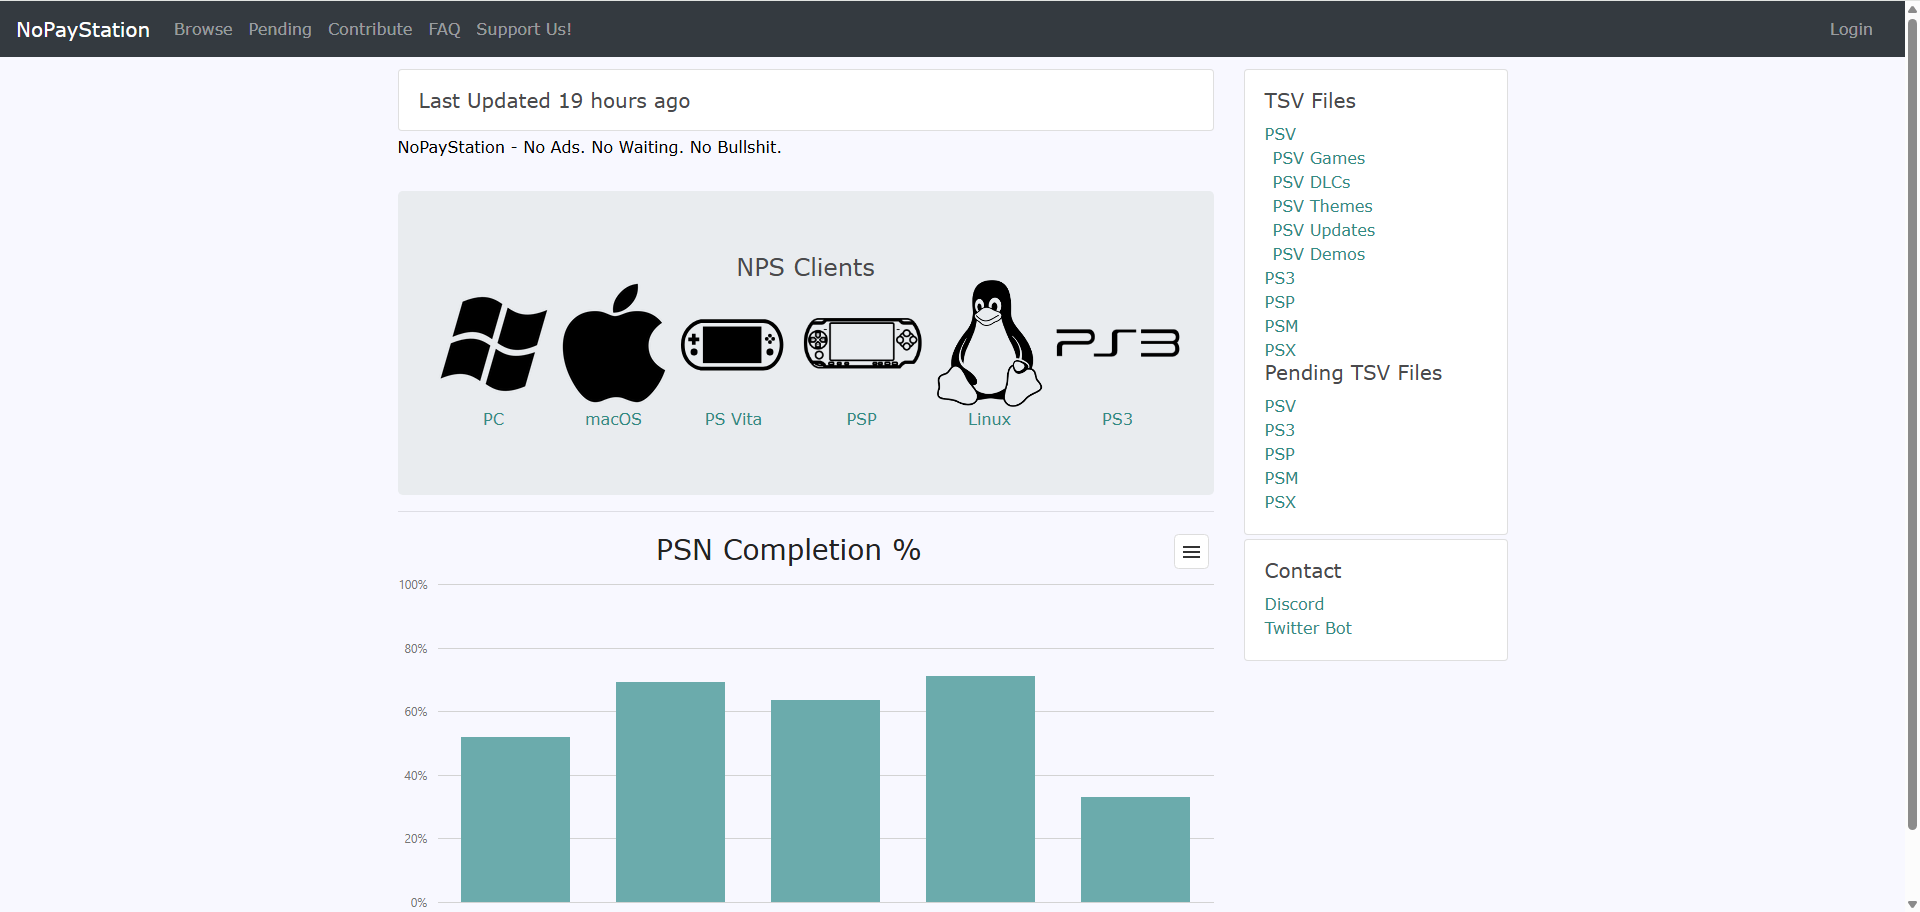The image size is (1920, 912).
Task: Open PSP link under Pending TSV Files
Action: point(1280,454)
